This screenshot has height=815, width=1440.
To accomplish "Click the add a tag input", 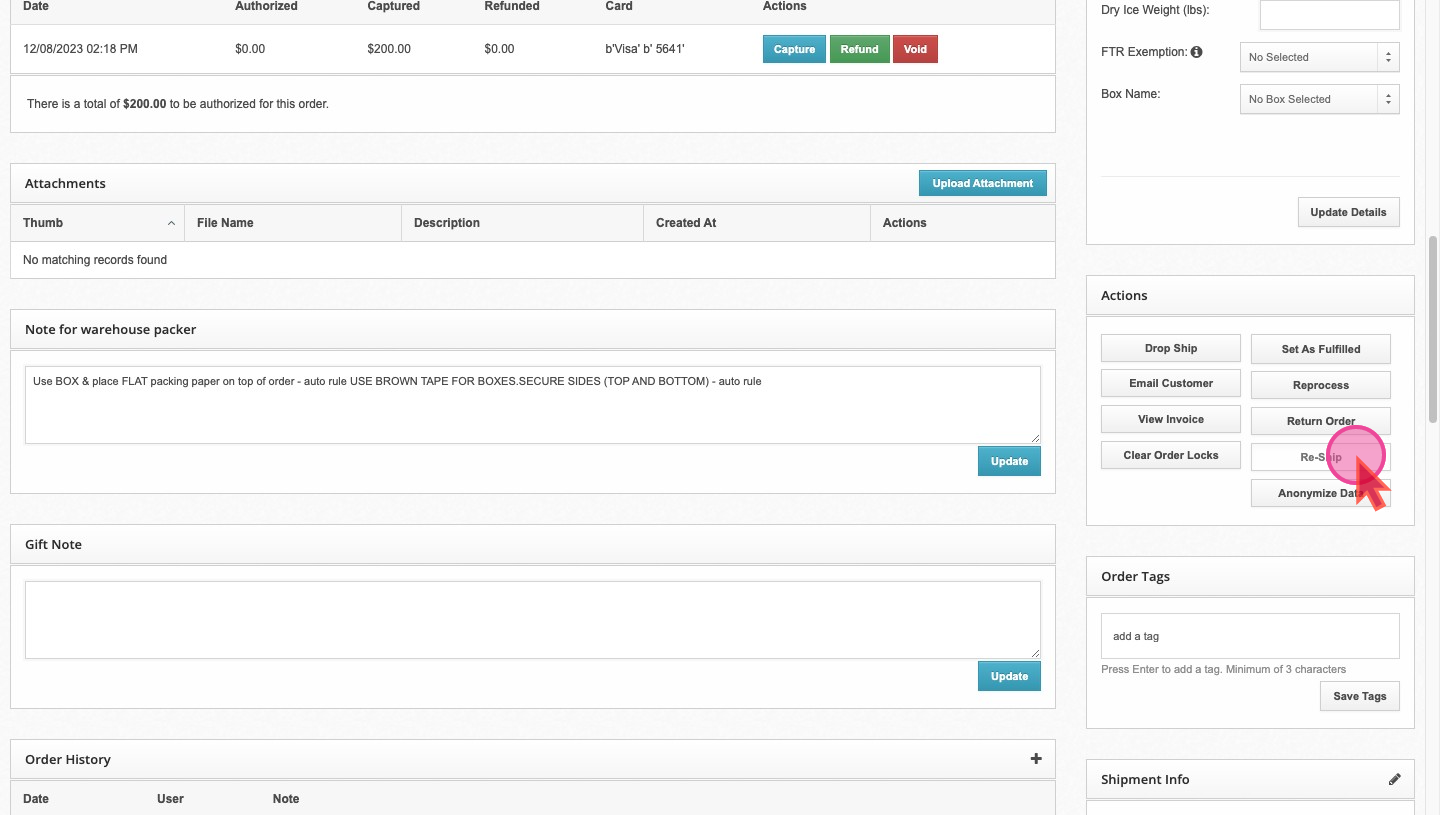I will pos(1249,636).
